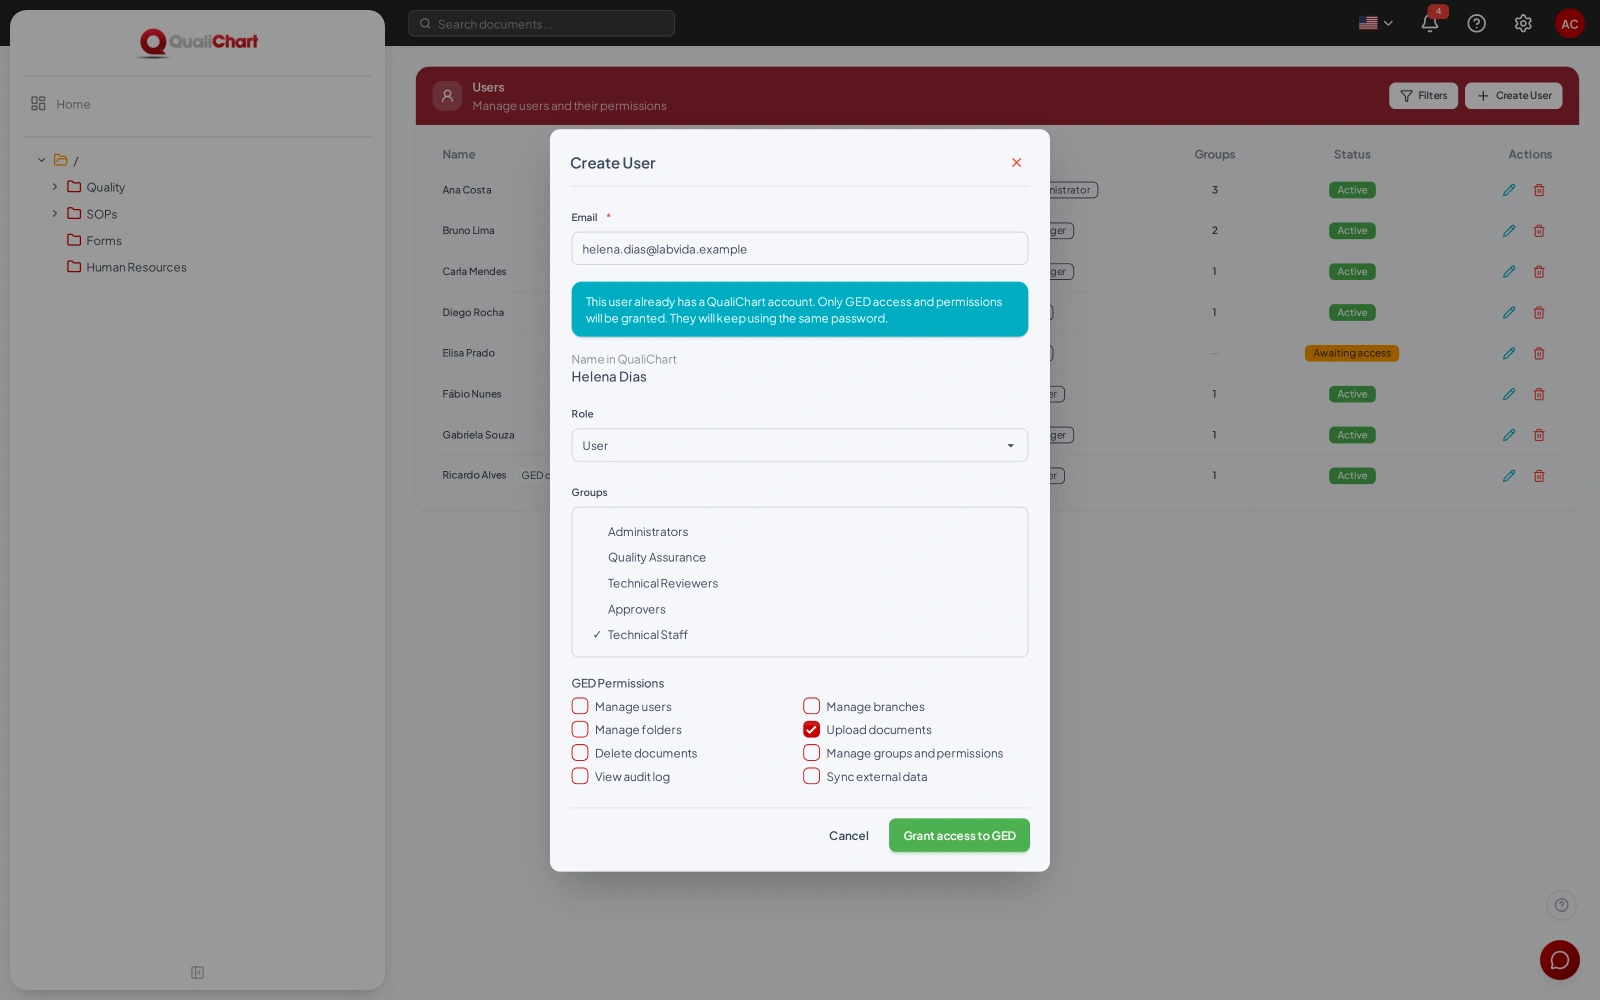Open the notifications bell
Screen dimensions: 1600x1000
coord(1430,23)
